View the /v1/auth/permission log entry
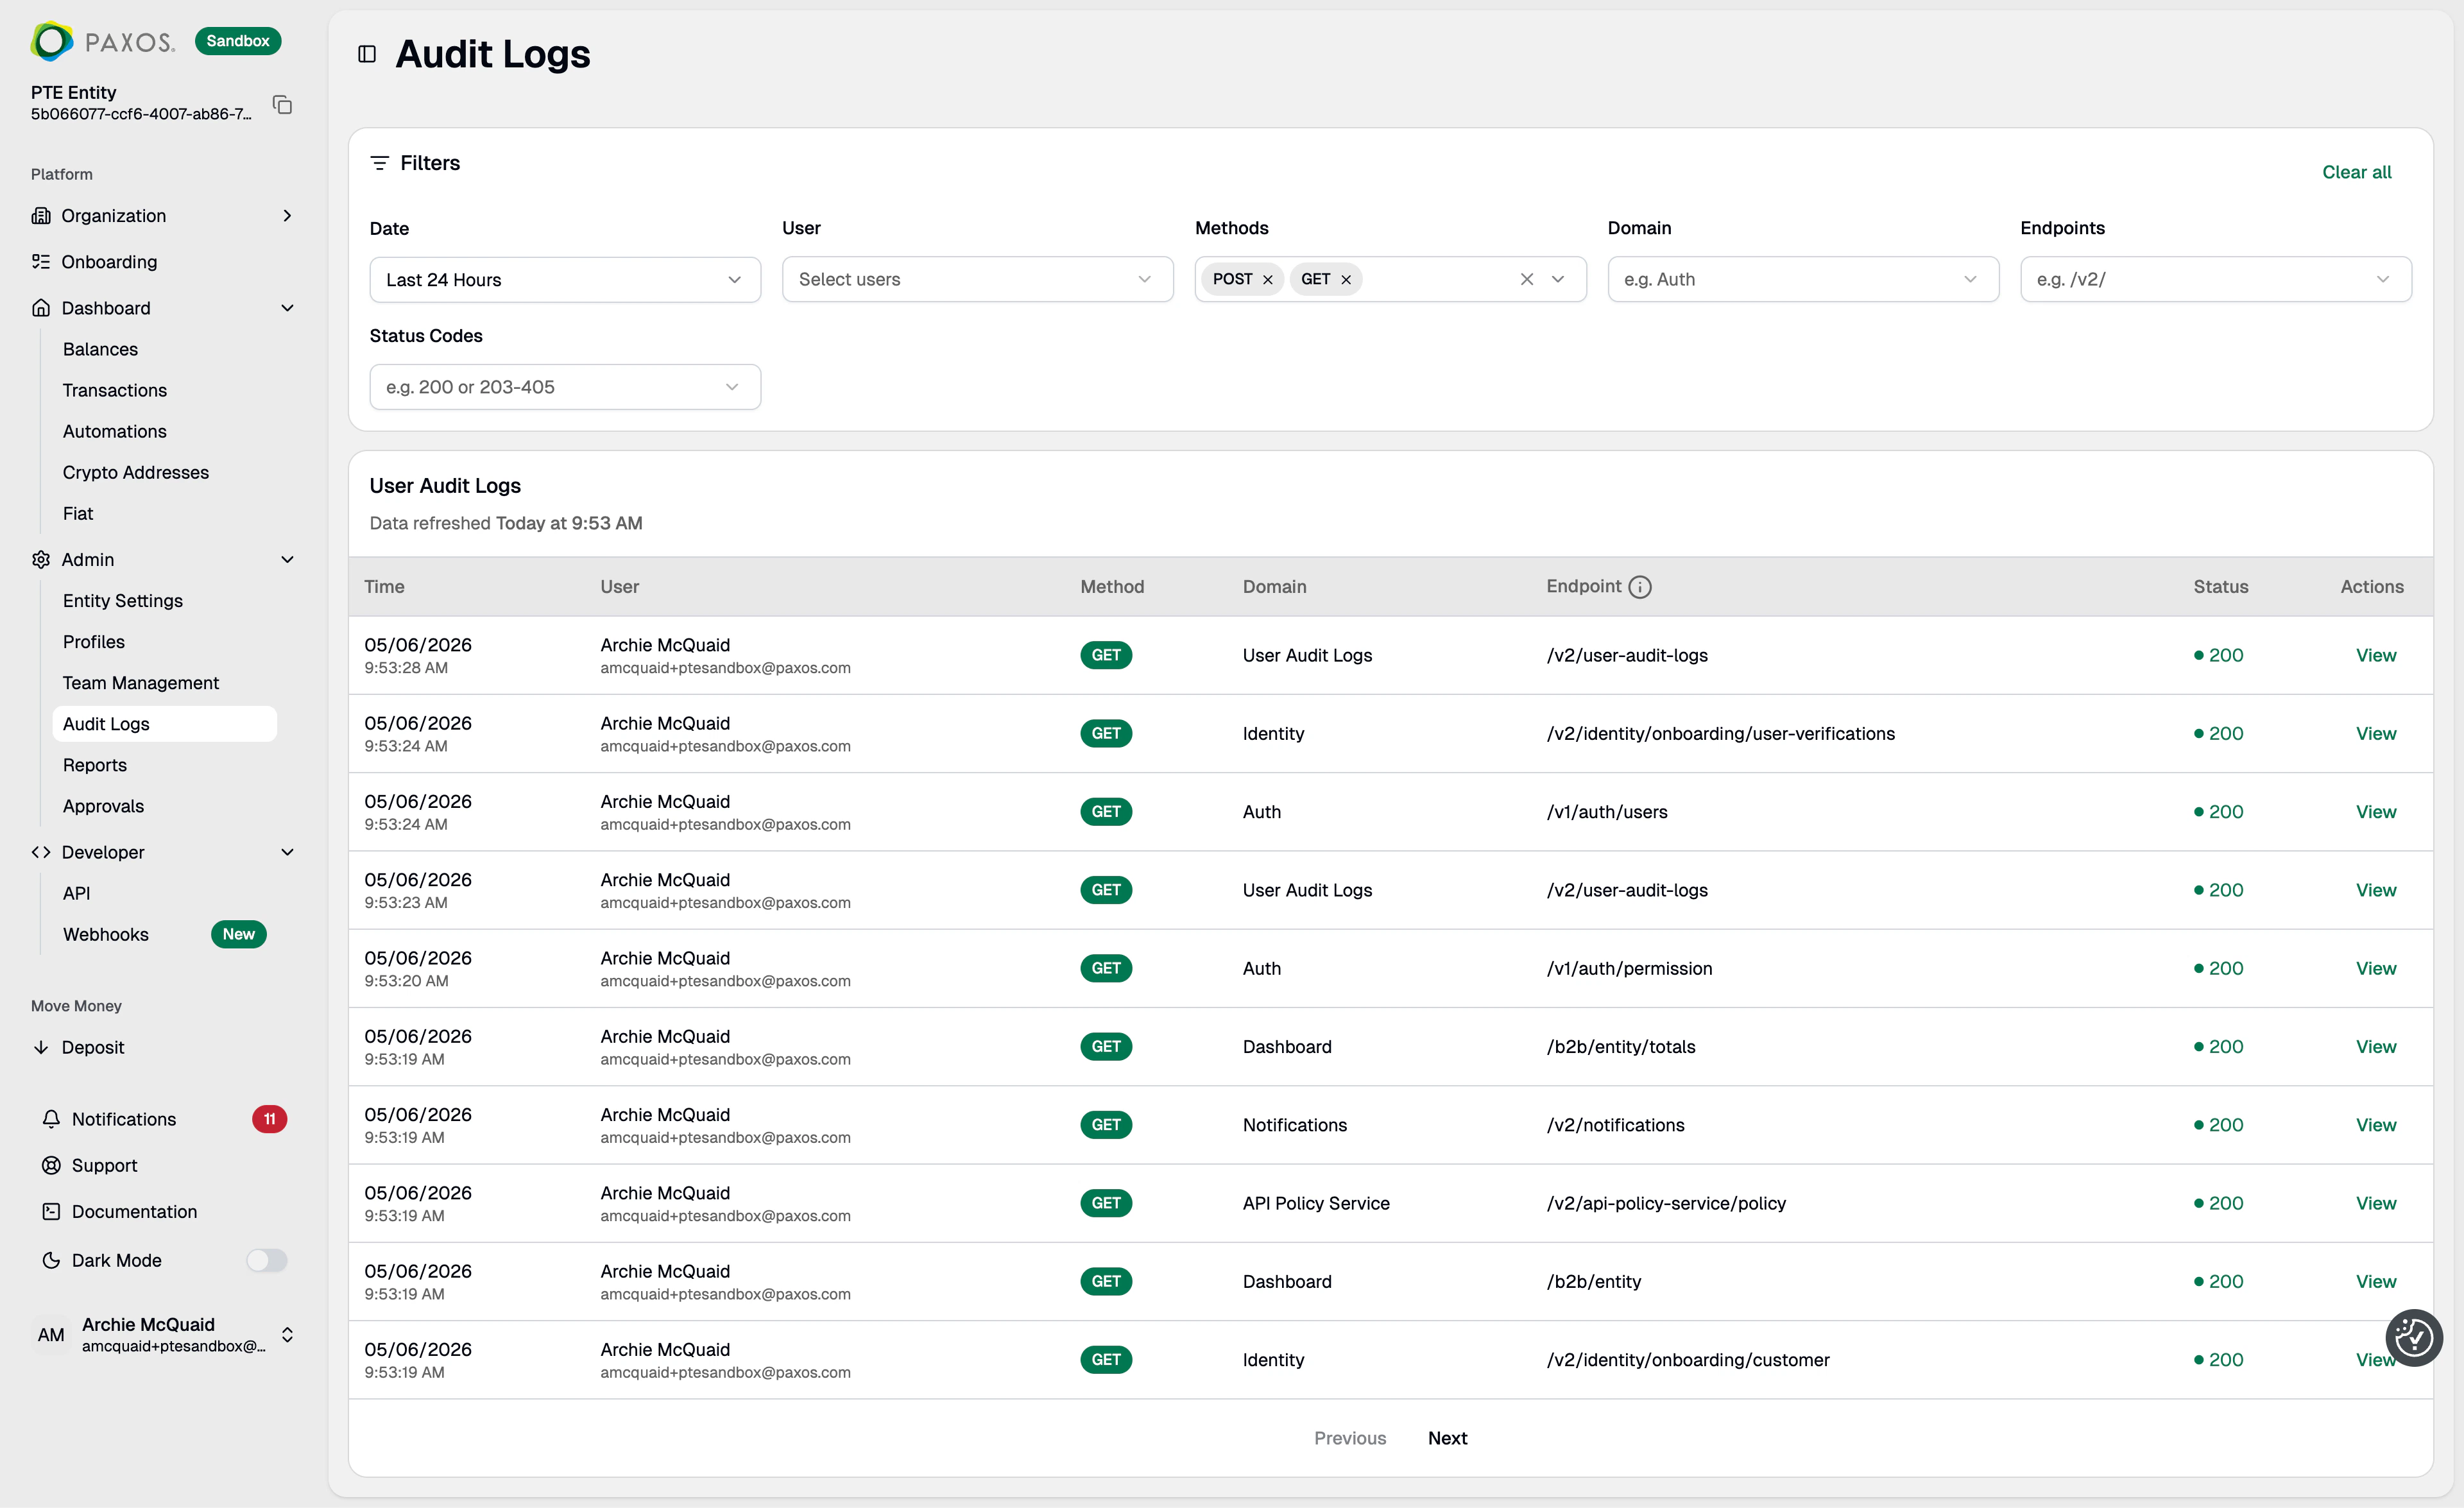 (x=2376, y=968)
